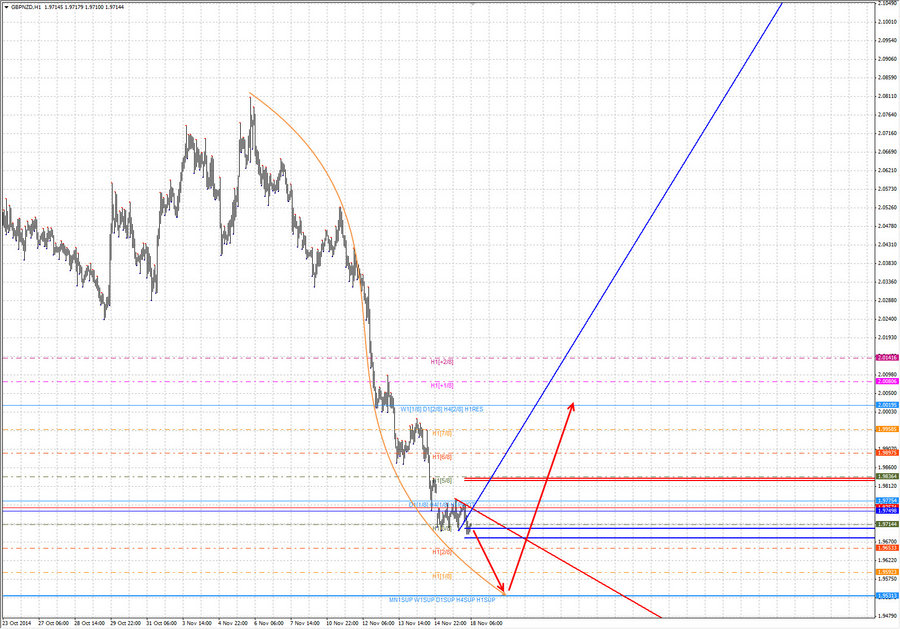The width and height of the screenshot is (900, 629).
Task: Click 2.04780 on the price scale
Action: point(887,226)
